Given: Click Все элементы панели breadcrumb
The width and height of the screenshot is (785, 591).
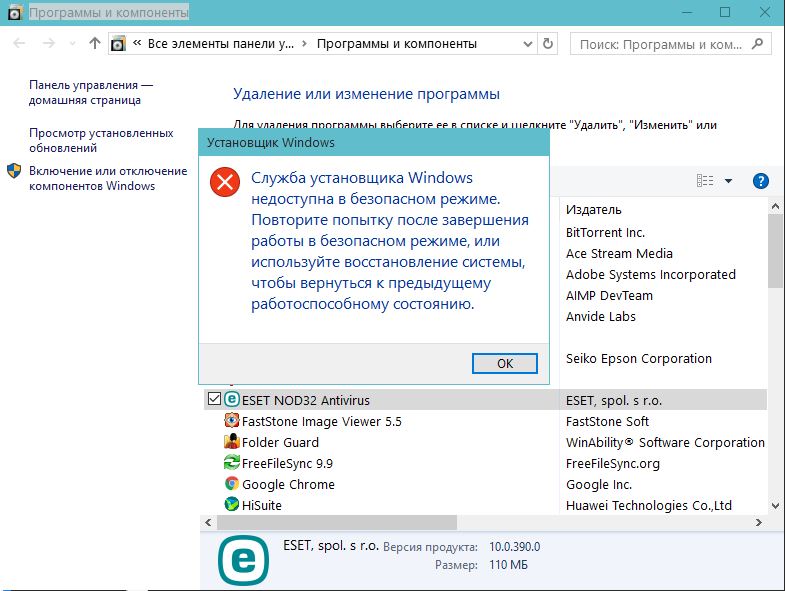Looking at the screenshot, I should pyautogui.click(x=221, y=44).
